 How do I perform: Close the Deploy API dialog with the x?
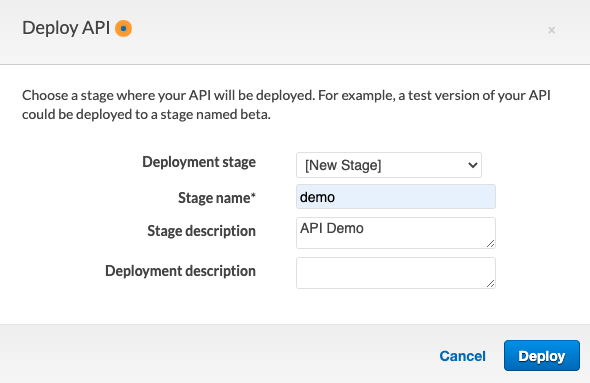[x=551, y=30]
